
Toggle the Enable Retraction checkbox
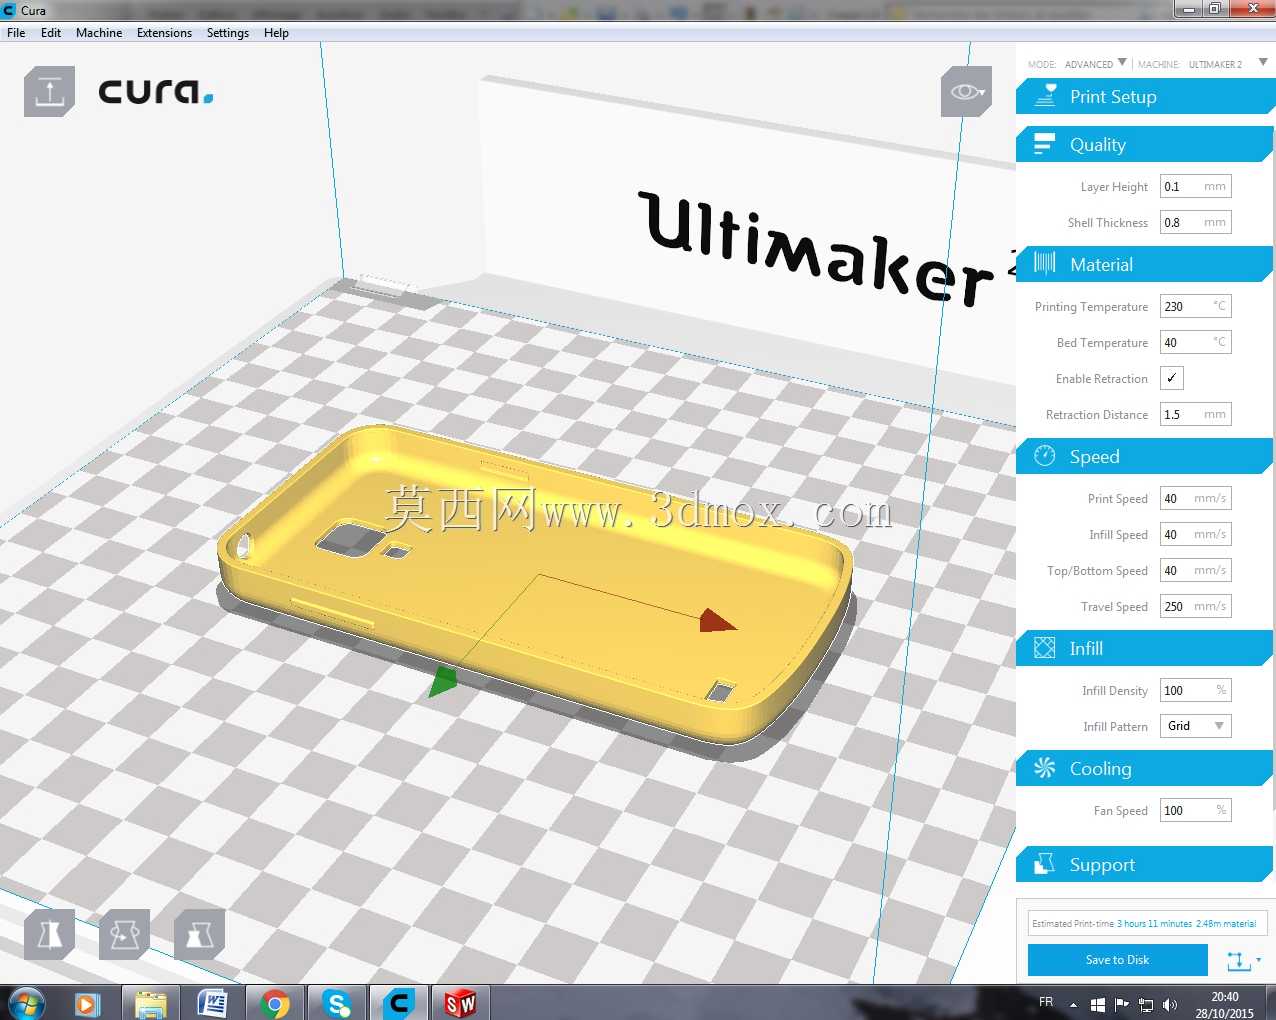pyautogui.click(x=1172, y=378)
